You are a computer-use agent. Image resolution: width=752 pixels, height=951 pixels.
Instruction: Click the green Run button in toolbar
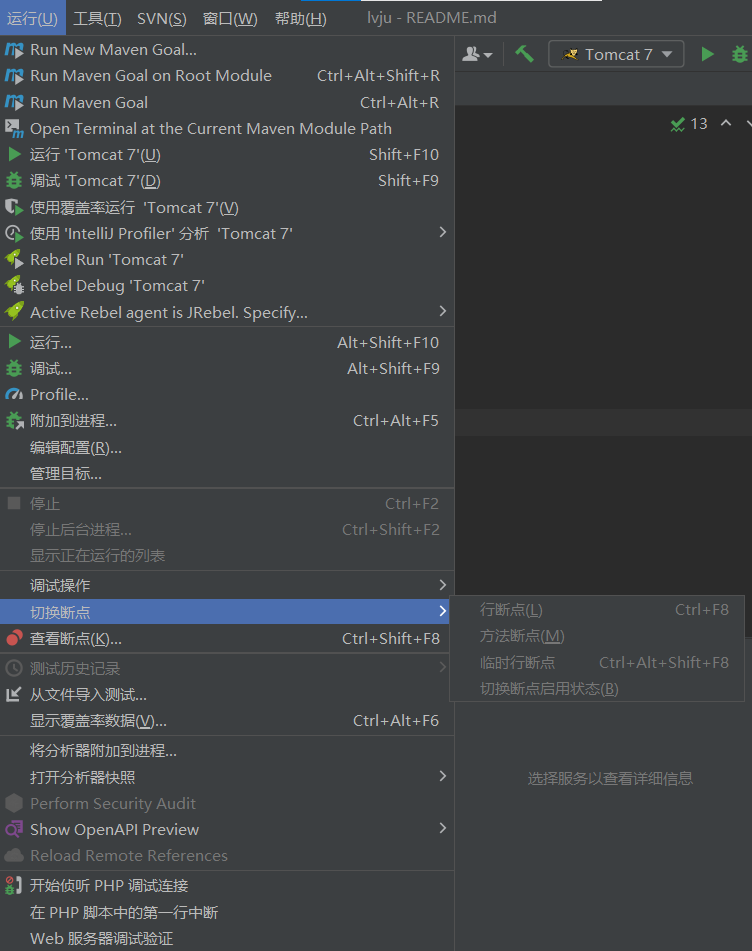(x=707, y=55)
